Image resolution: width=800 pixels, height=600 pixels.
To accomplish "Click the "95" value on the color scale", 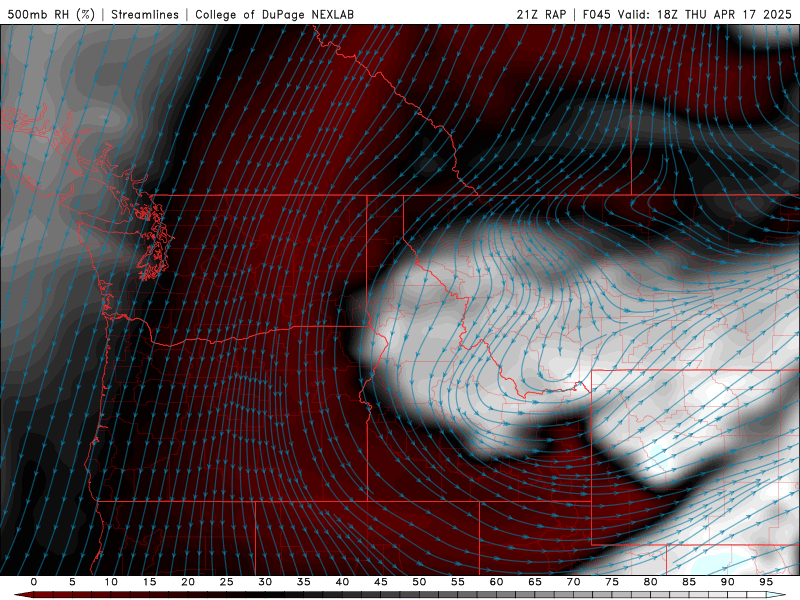I will point(766,582).
